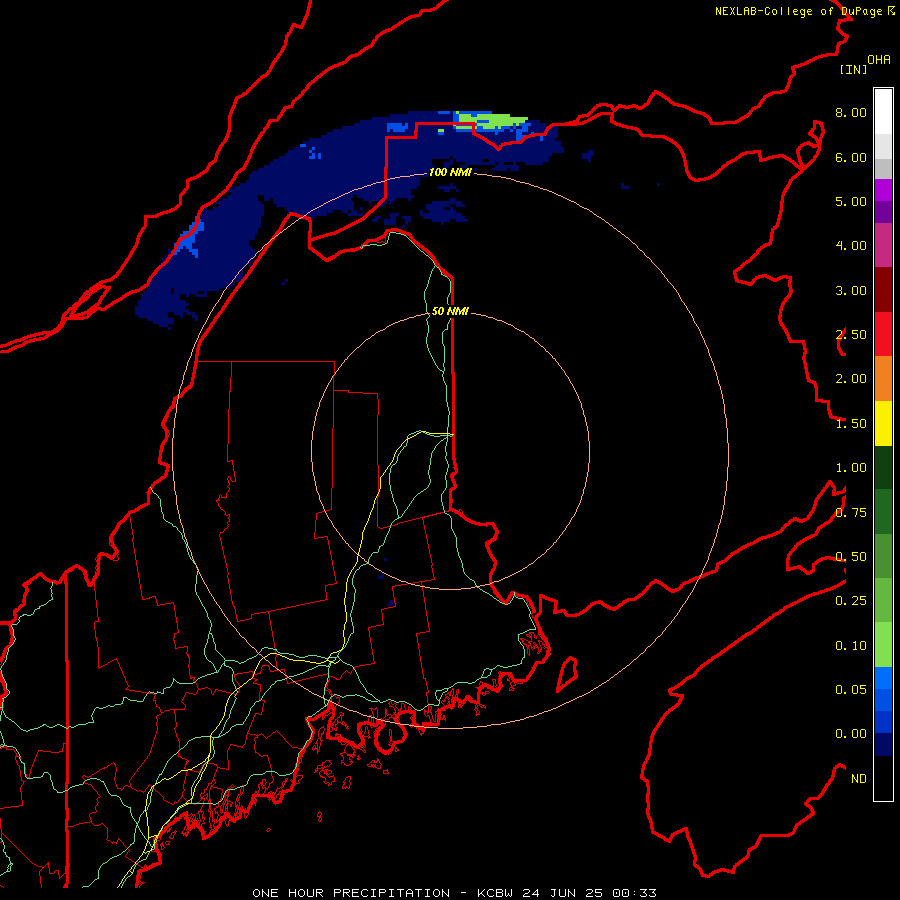Click the ND legend label
Viewport: 900px width, 900px height.
pos(859,779)
